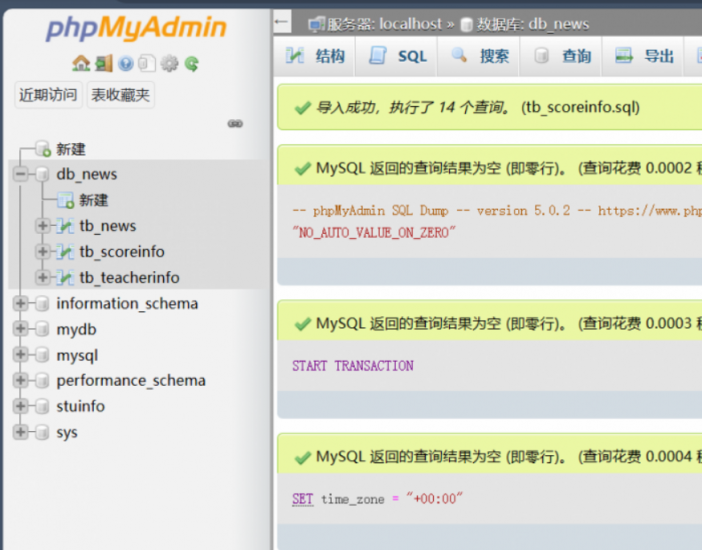
Task: Open the MySQL documentation page icon
Action: pyautogui.click(x=147, y=63)
